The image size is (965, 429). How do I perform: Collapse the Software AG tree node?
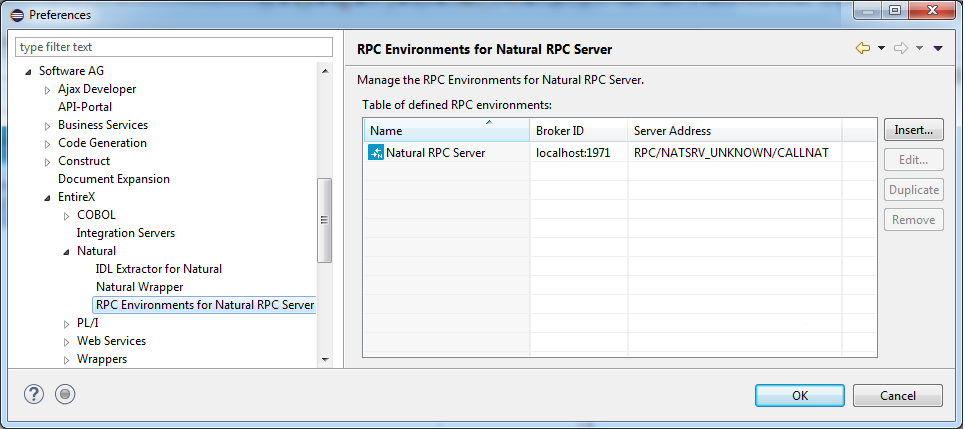coord(28,72)
